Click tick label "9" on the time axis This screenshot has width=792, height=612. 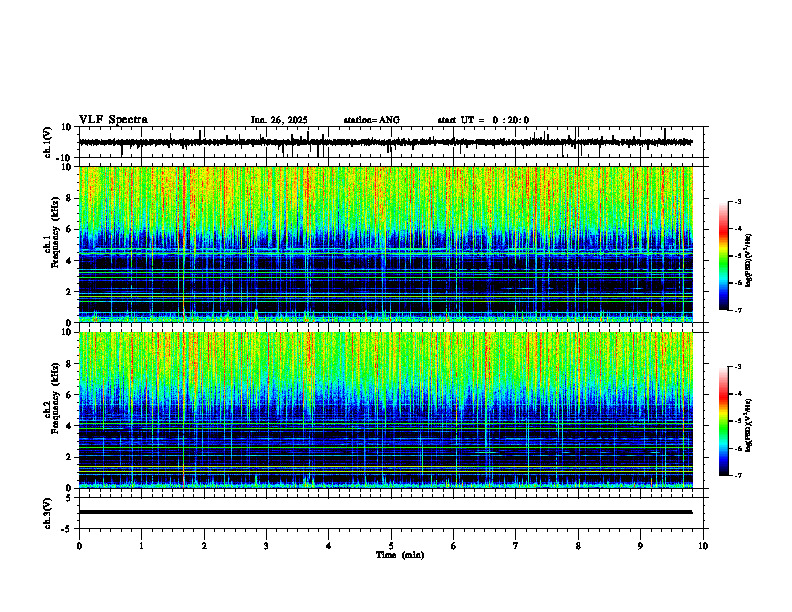click(641, 546)
